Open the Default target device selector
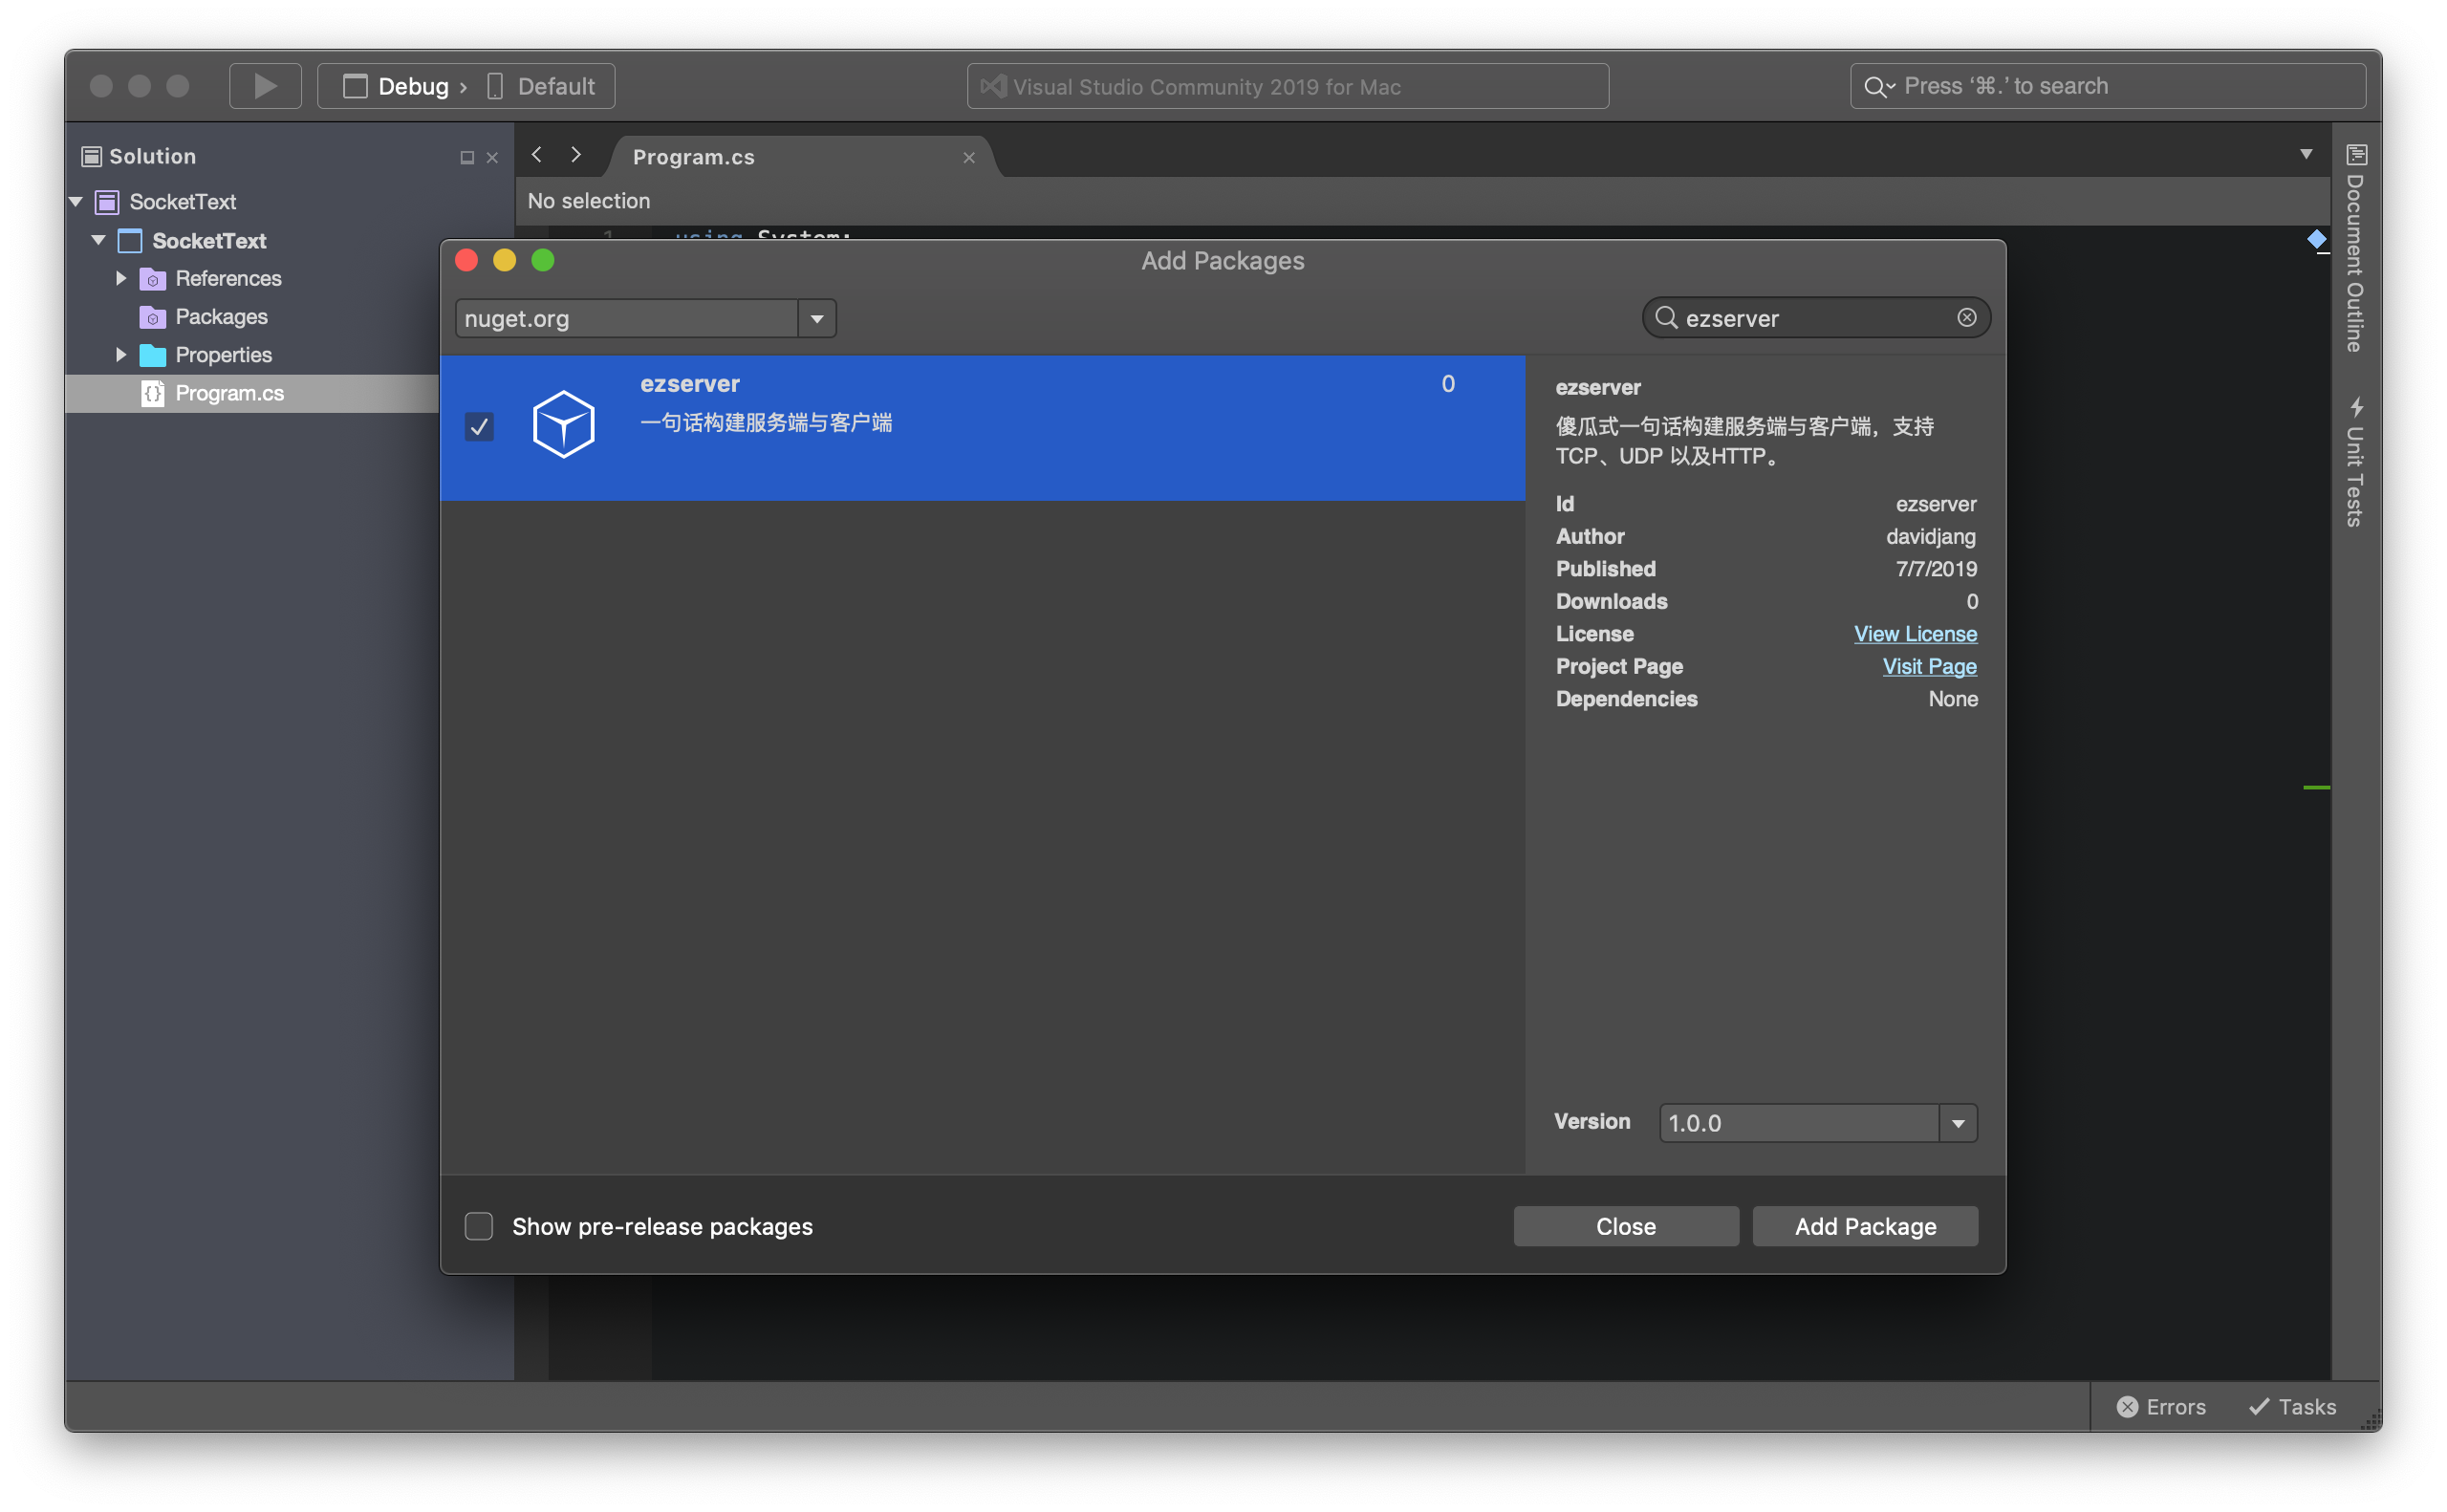The width and height of the screenshot is (2447, 1512). 542,87
